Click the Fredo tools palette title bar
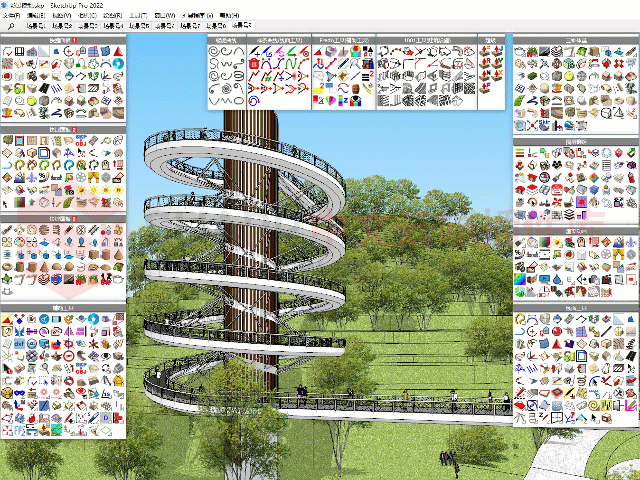The width and height of the screenshot is (640, 480). (x=344, y=41)
